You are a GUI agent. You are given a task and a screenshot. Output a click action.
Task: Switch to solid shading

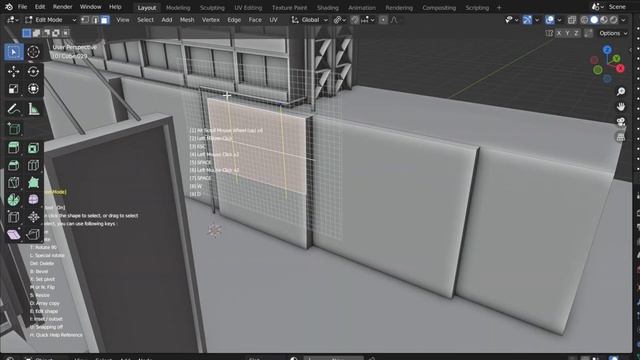(x=594, y=20)
